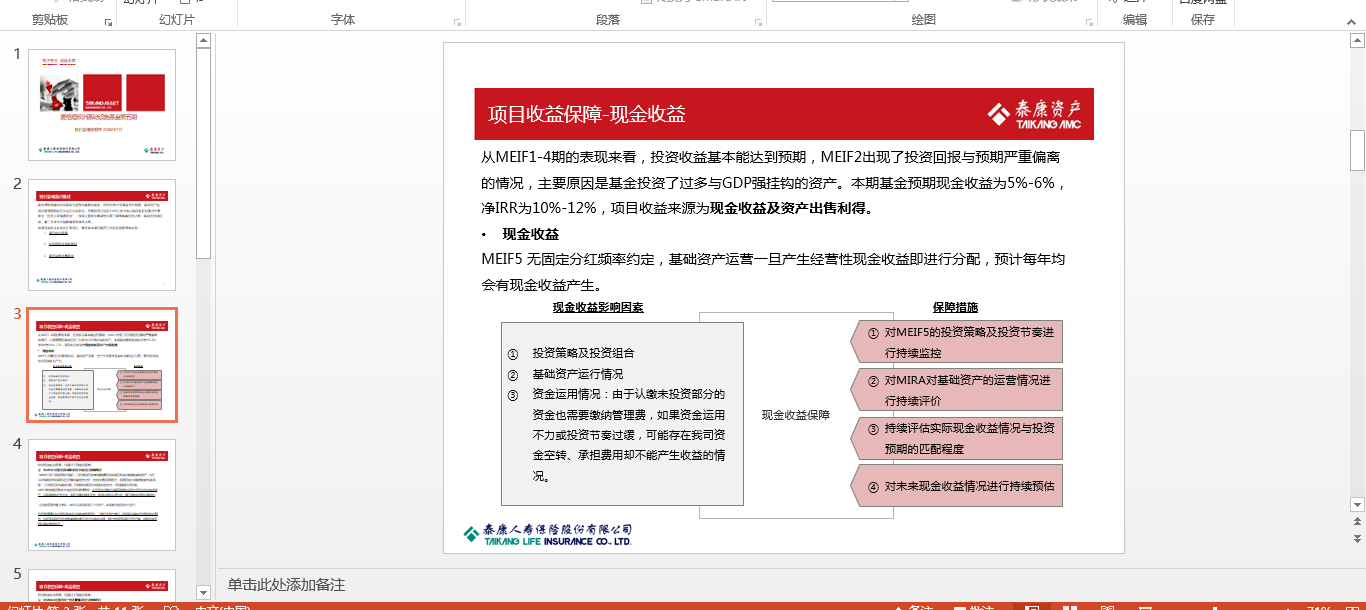Viewport: 1366px width, 610px height.
Task: Click the thumbnail pane scroll-up arrow
Action: click(204, 41)
